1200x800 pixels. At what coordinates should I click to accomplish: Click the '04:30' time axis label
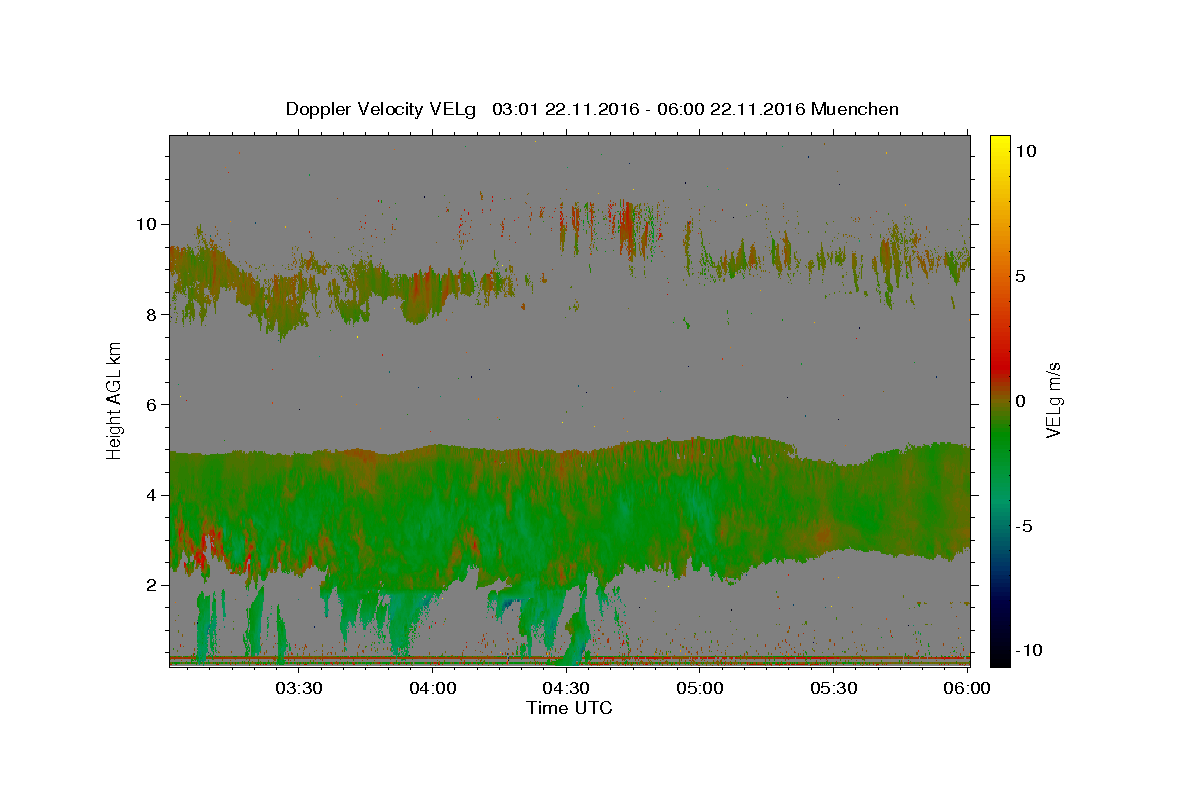(566, 688)
